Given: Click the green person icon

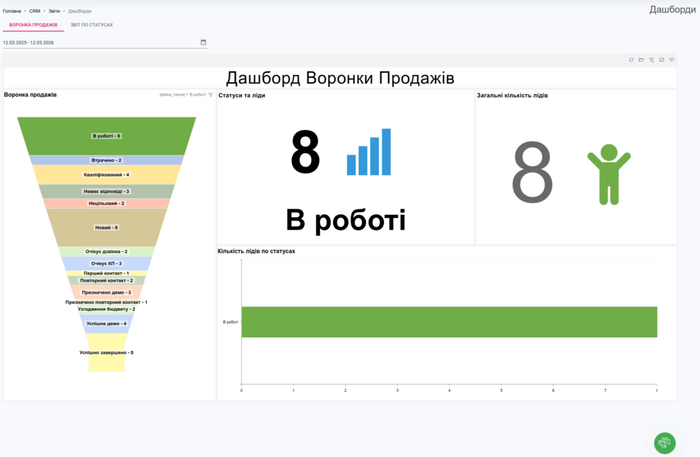Looking at the screenshot, I should click(x=608, y=174).
